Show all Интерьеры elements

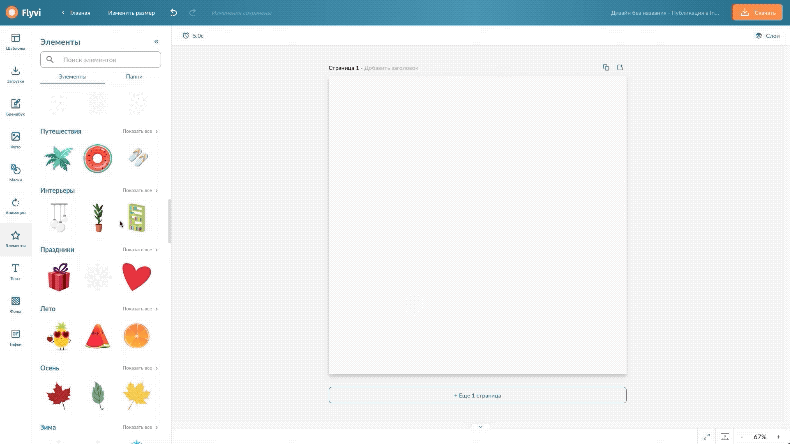(140, 191)
